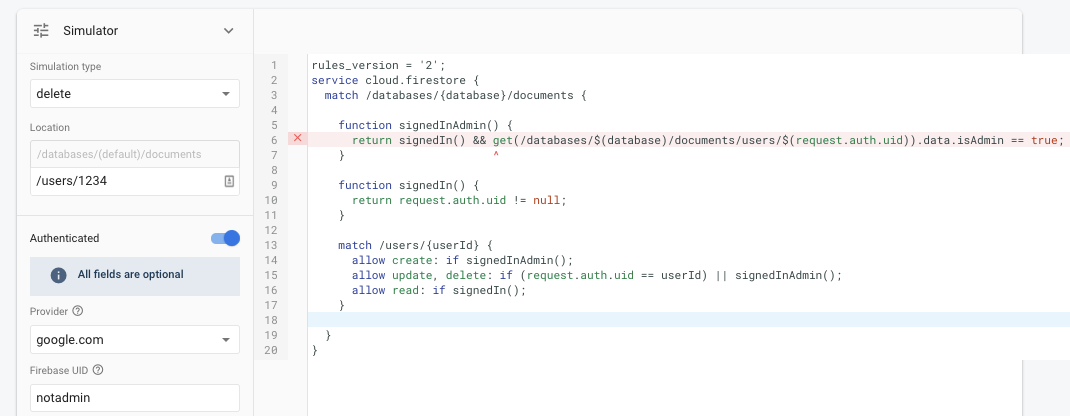Click the Simulator sliders tune icon
This screenshot has width=1070, height=416.
42,31
